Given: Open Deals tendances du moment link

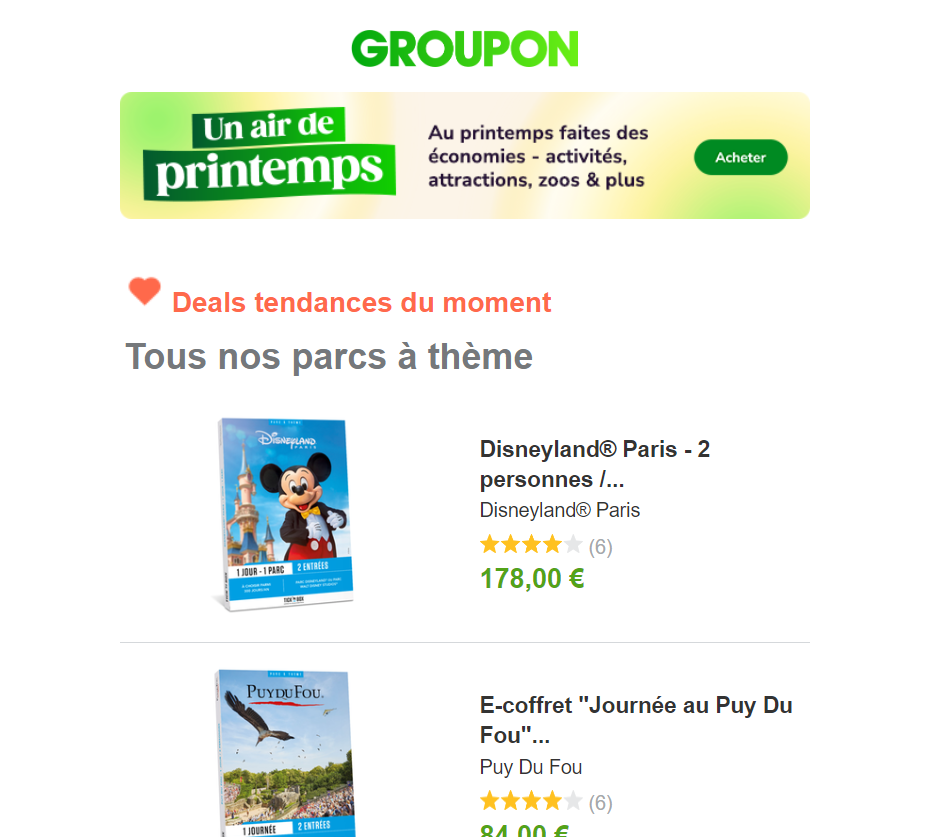Looking at the screenshot, I should 361,302.
